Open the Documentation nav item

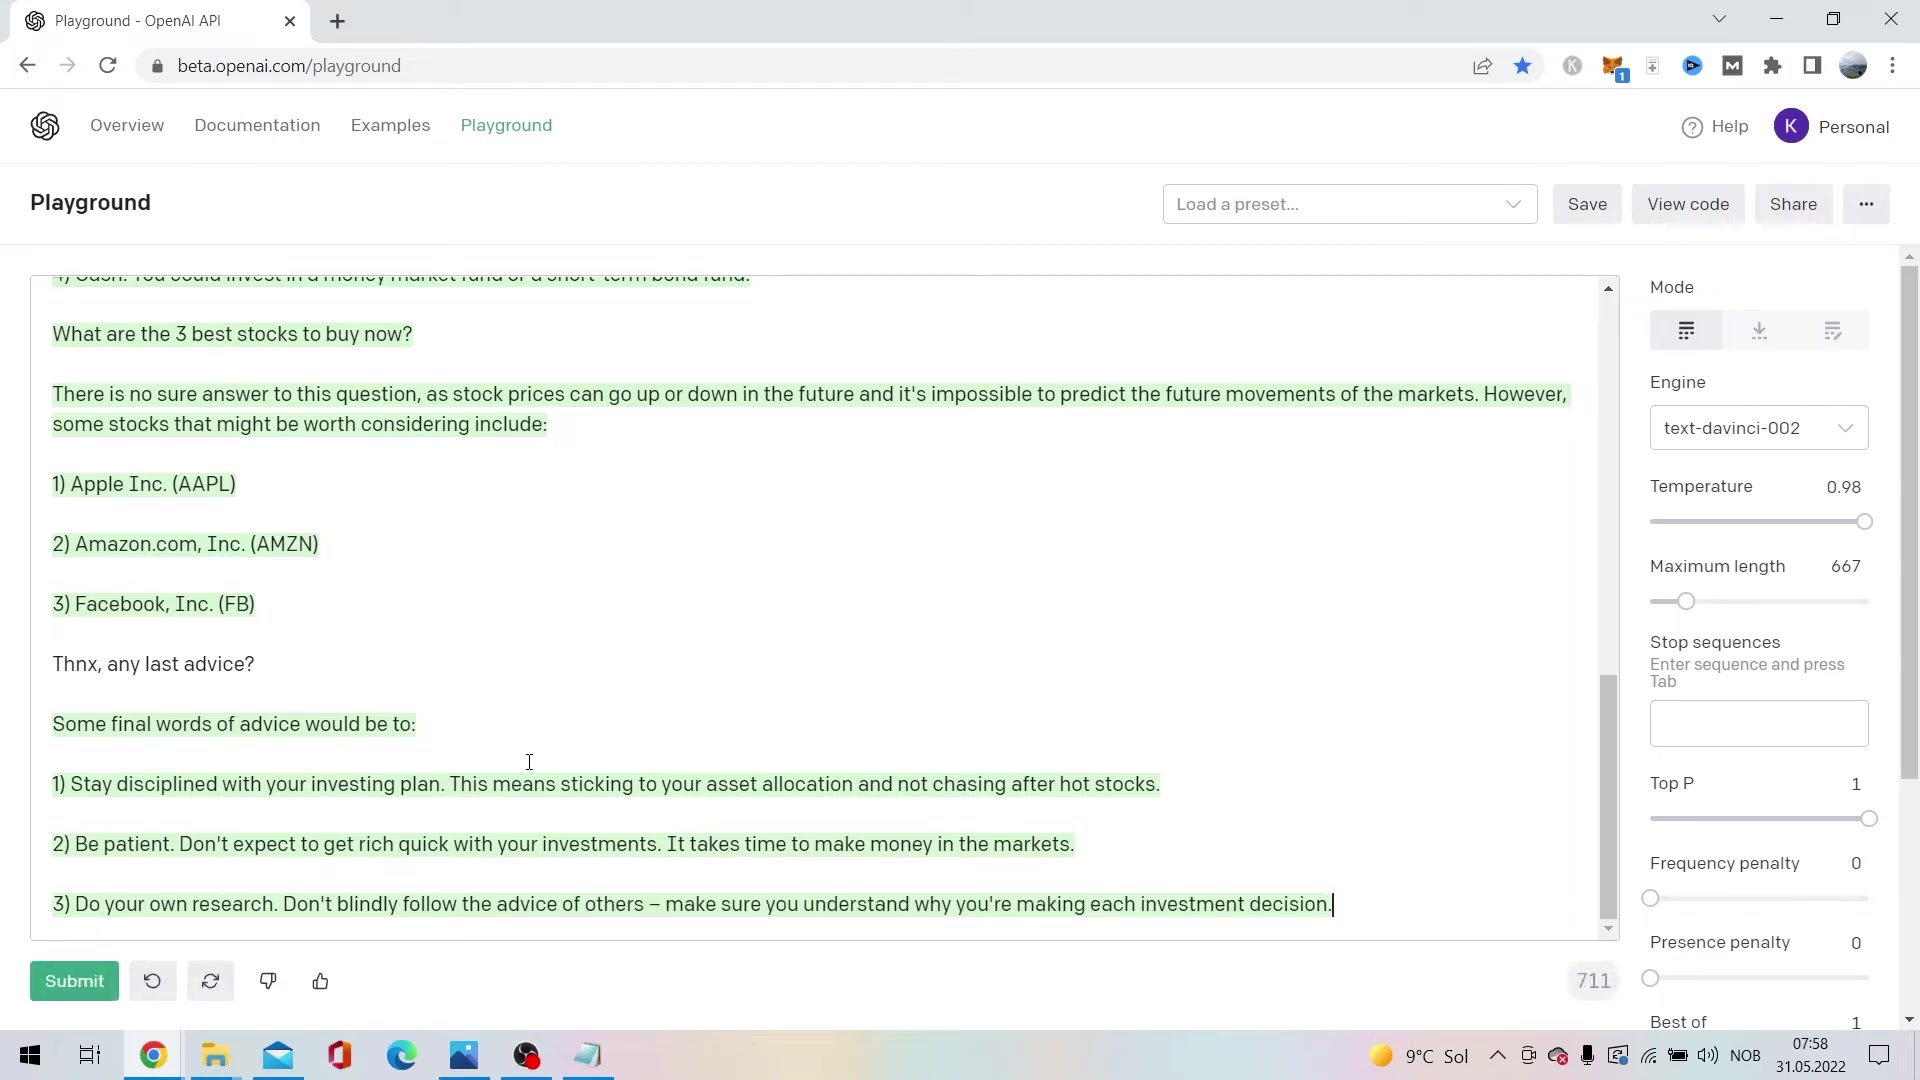point(257,125)
